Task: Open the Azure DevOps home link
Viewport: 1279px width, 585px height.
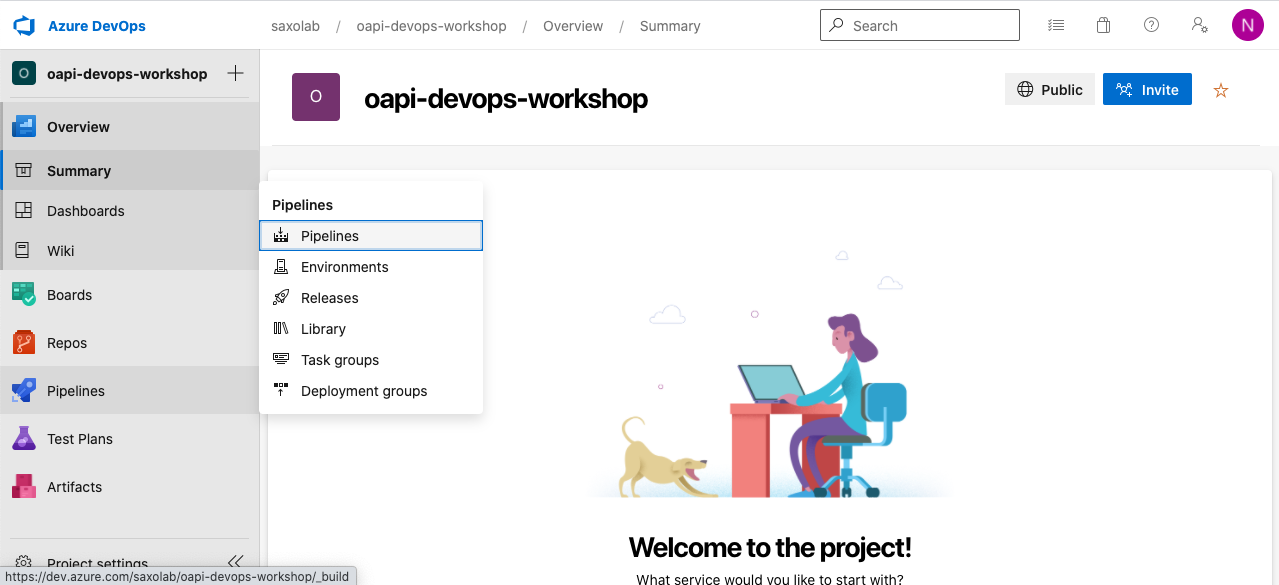Action: click(96, 26)
